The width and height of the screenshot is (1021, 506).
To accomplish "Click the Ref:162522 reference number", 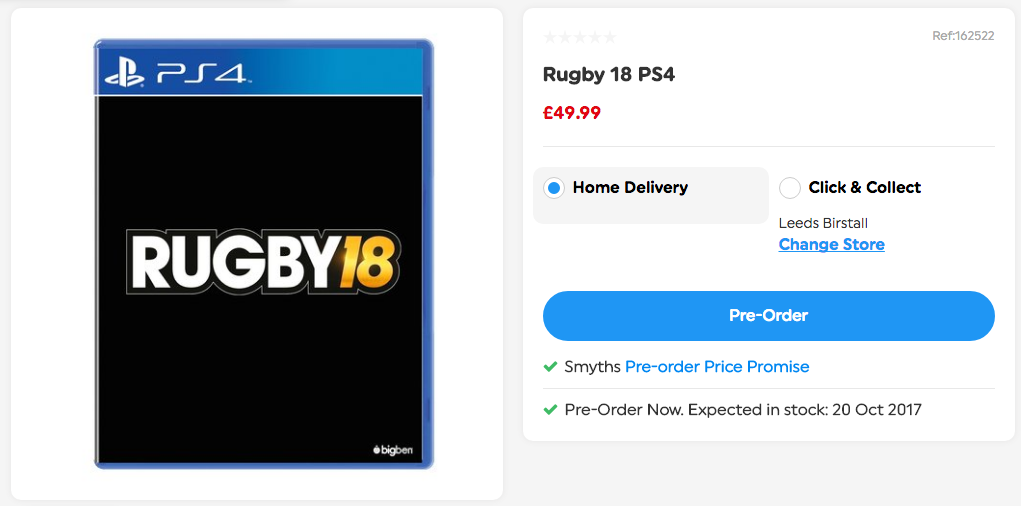I will pos(962,36).
